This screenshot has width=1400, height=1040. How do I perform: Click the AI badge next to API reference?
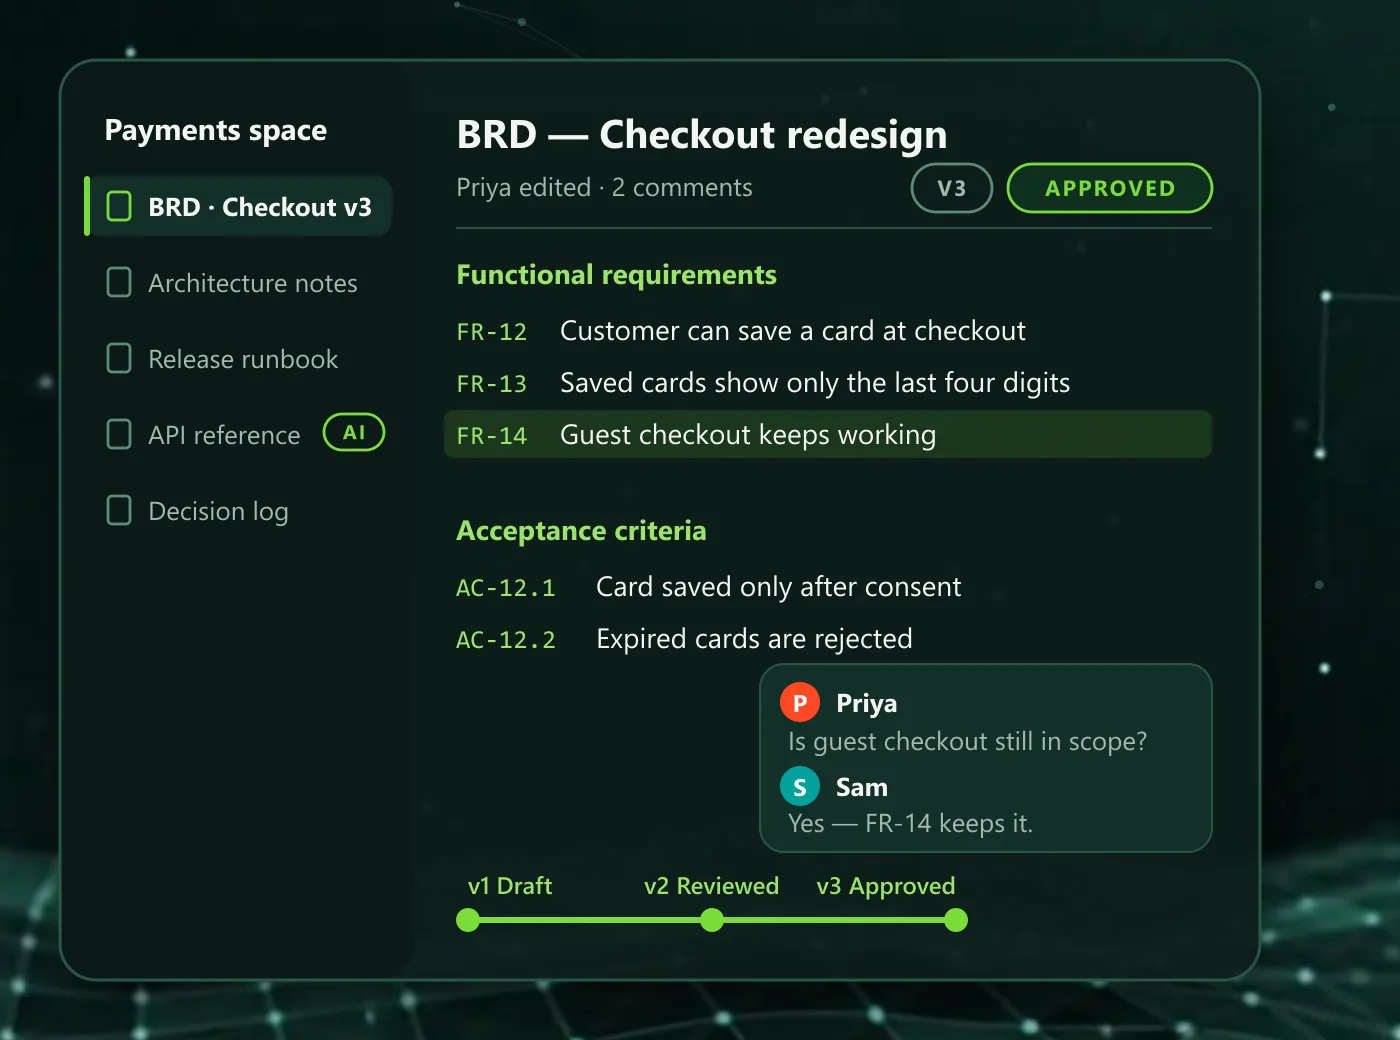point(354,432)
